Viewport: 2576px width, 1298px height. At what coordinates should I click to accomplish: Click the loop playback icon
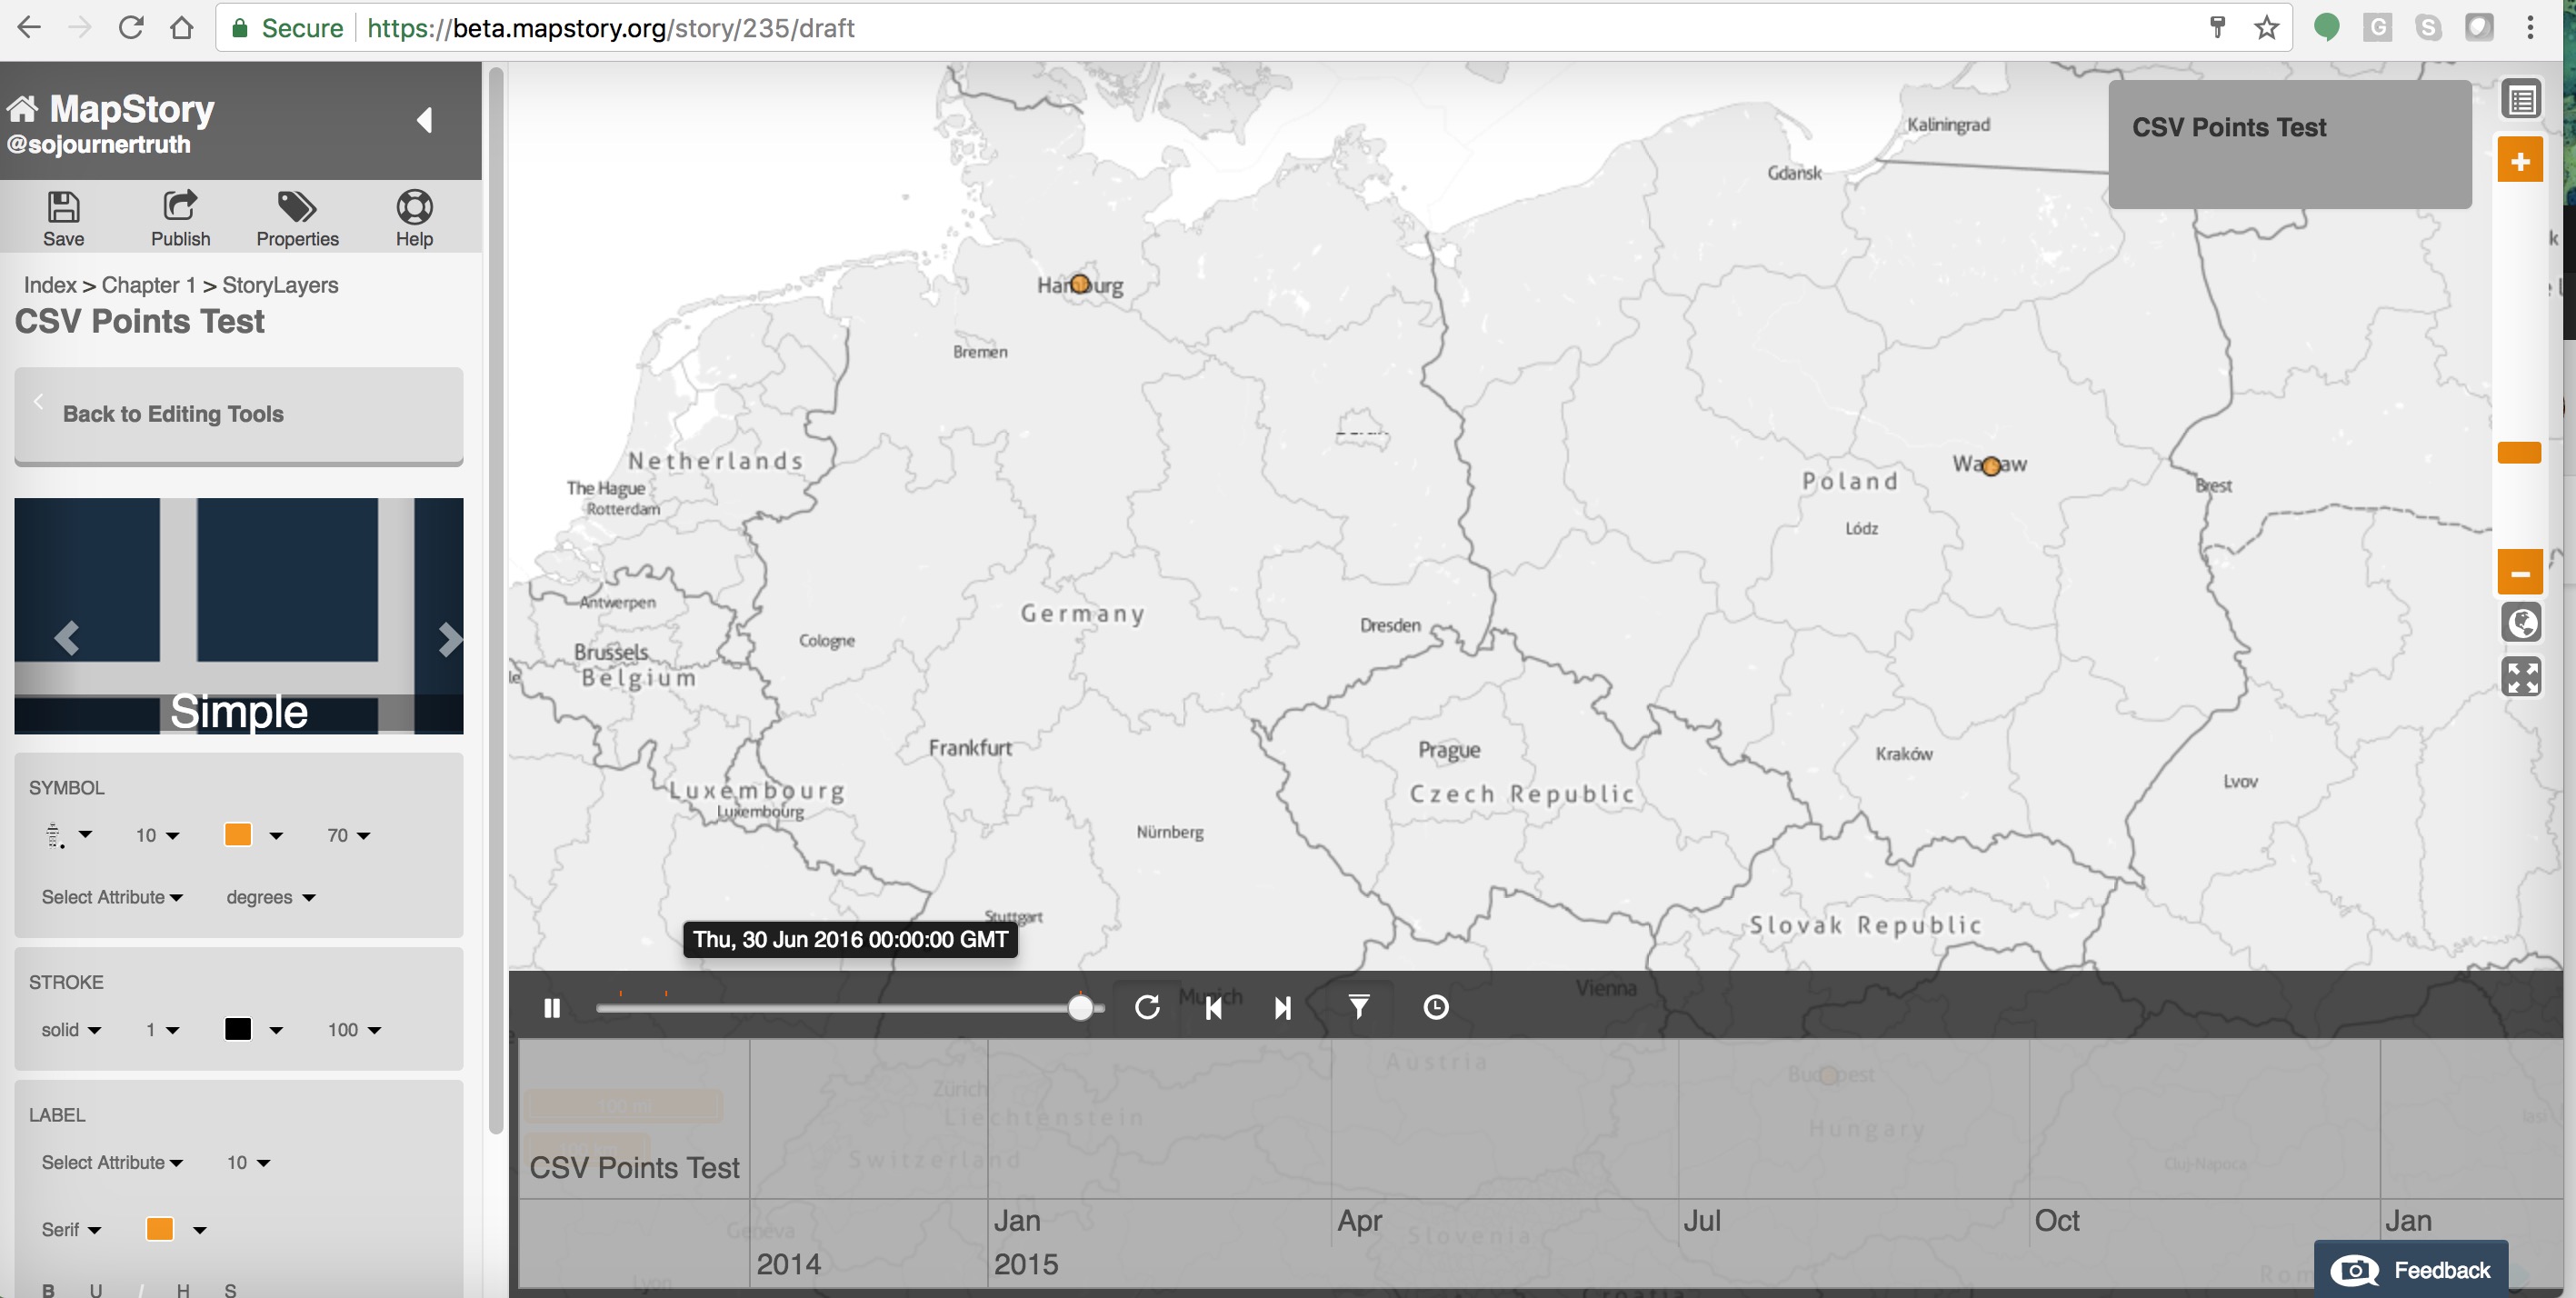[x=1147, y=1008]
